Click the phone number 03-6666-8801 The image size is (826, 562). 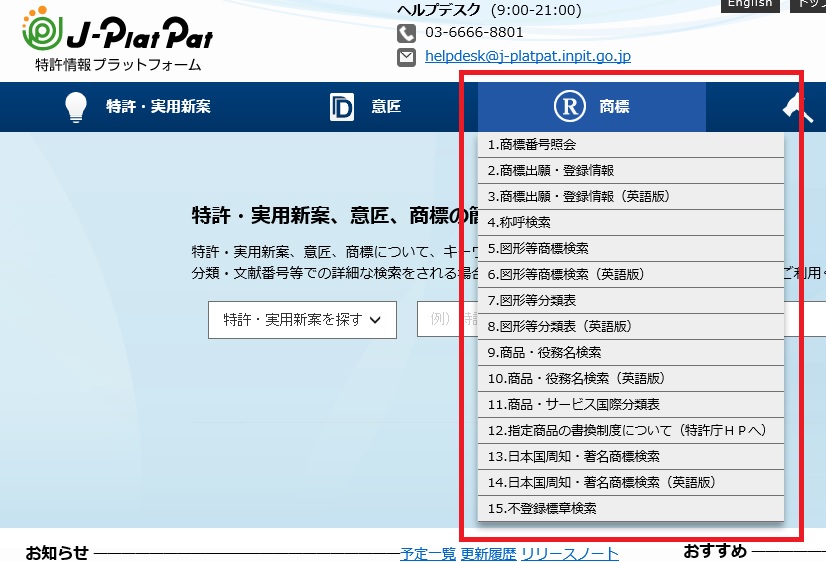pyautogui.click(x=474, y=33)
